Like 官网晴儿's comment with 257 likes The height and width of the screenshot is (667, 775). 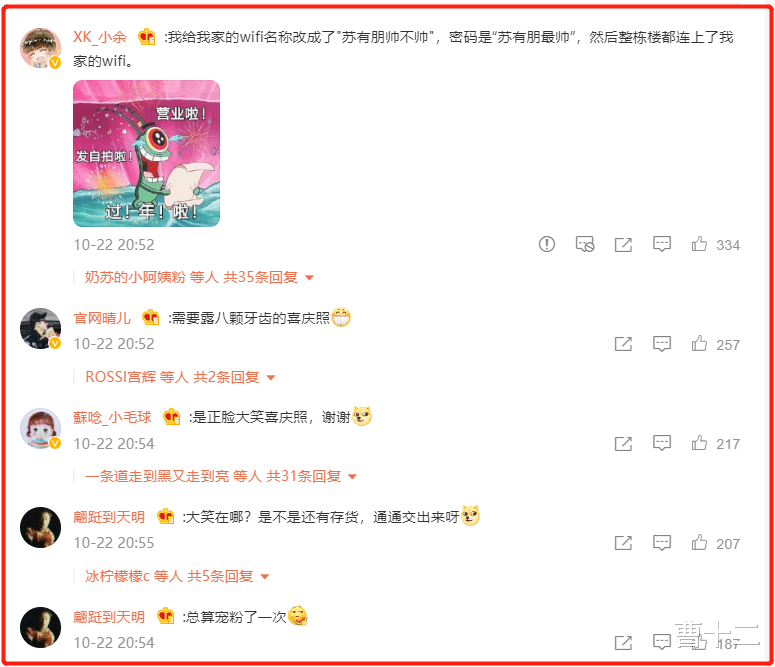(x=699, y=344)
